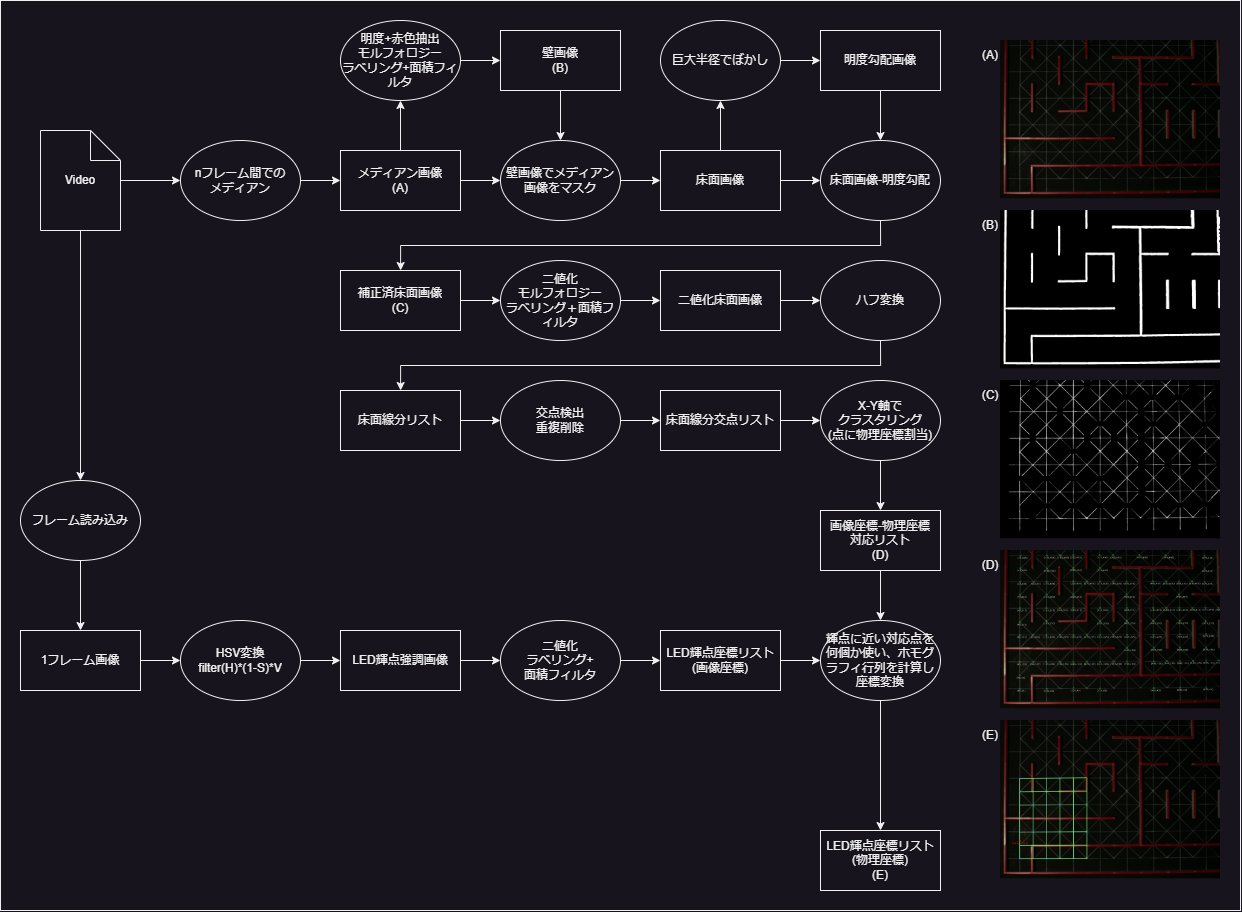
Task: Open thumbnail (B) black-and-white wall mask
Action: [1110, 288]
